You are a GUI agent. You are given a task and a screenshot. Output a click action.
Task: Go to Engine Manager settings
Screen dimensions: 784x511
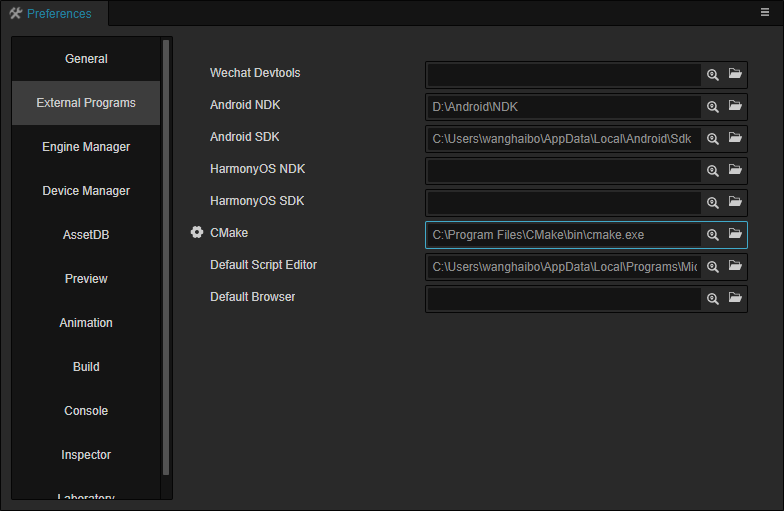coord(86,147)
